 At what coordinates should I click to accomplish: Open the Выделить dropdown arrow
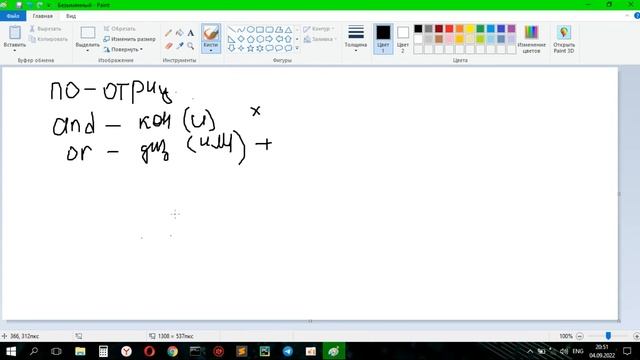click(88, 50)
